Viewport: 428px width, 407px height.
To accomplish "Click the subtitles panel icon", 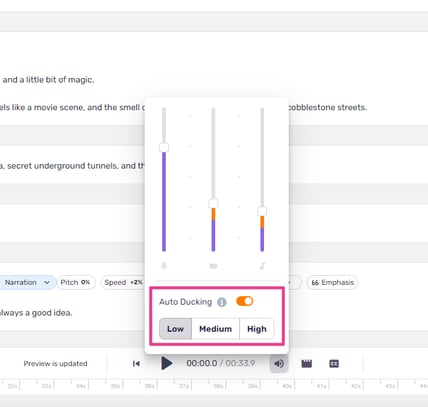I will point(334,363).
